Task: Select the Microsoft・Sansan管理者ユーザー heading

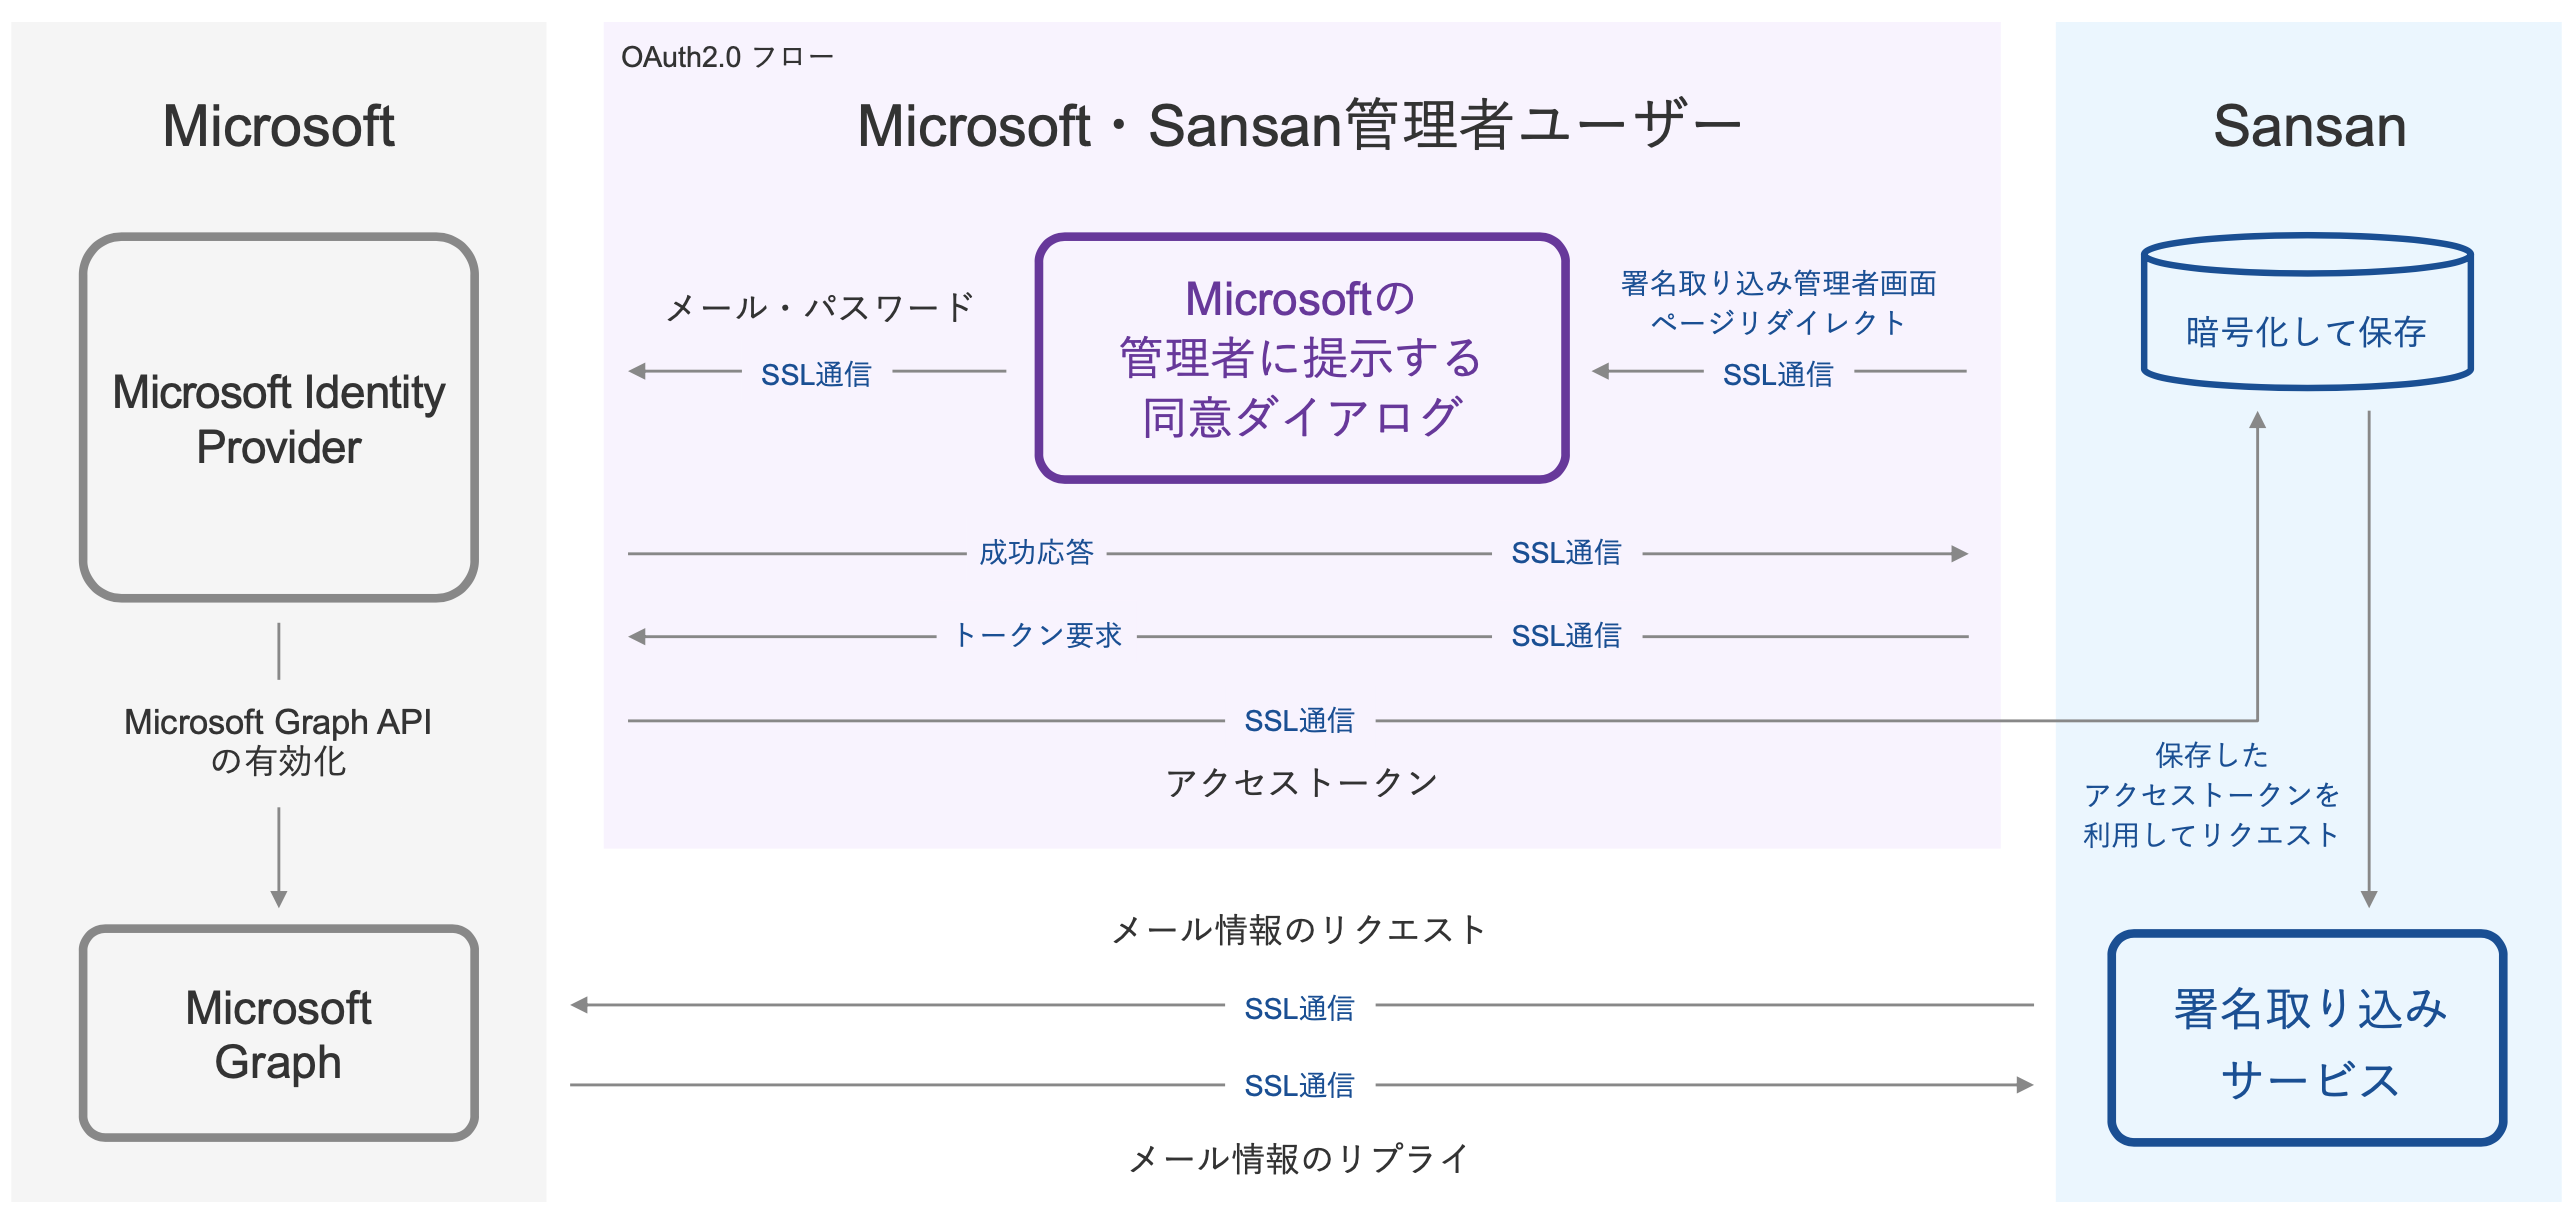Action: (1299, 126)
